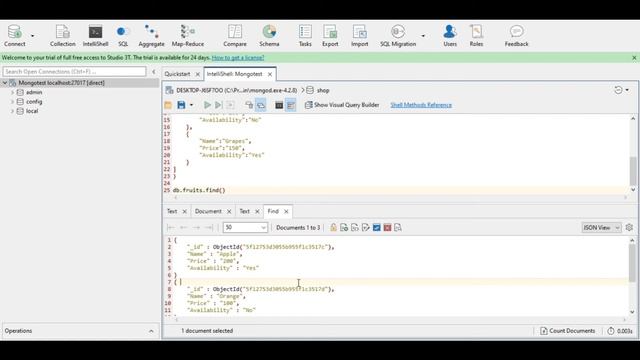
Task: Close the Find result tab
Action: [286, 211]
